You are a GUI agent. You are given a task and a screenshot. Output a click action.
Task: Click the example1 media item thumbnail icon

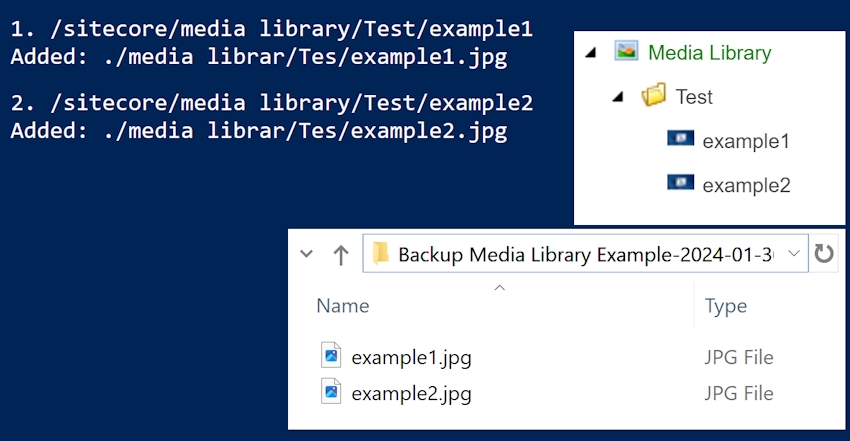680,139
